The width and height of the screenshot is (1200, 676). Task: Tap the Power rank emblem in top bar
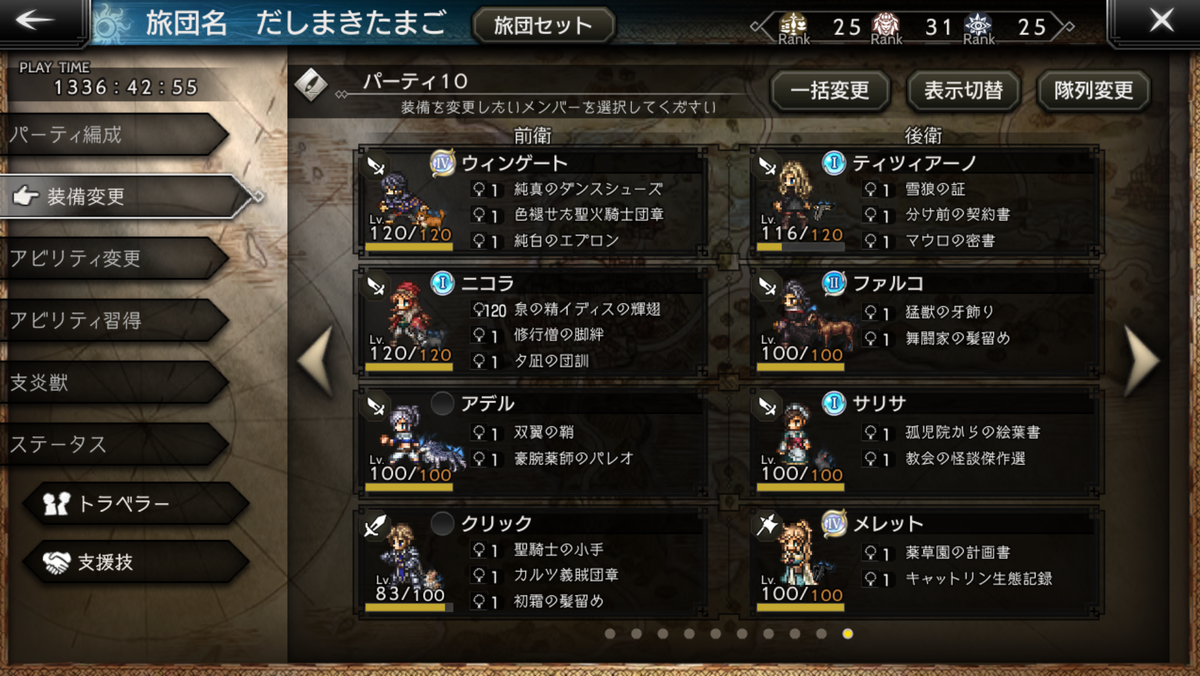coord(884,25)
